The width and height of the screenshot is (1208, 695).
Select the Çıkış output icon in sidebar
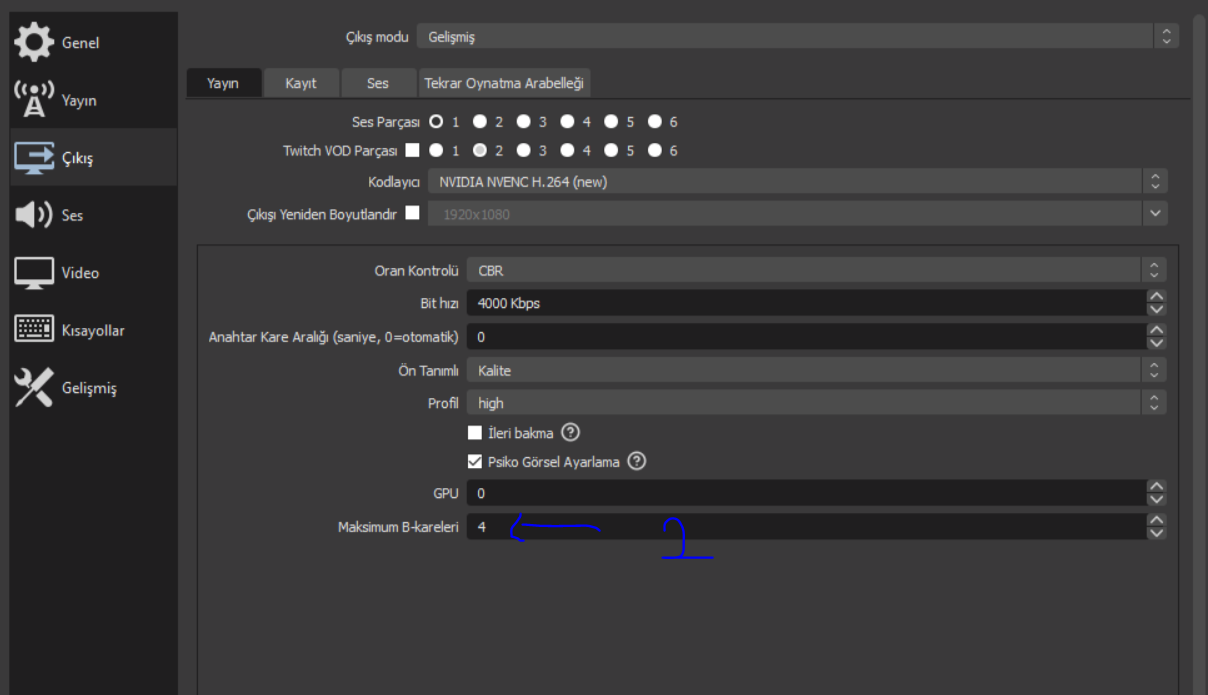pyautogui.click(x=34, y=157)
